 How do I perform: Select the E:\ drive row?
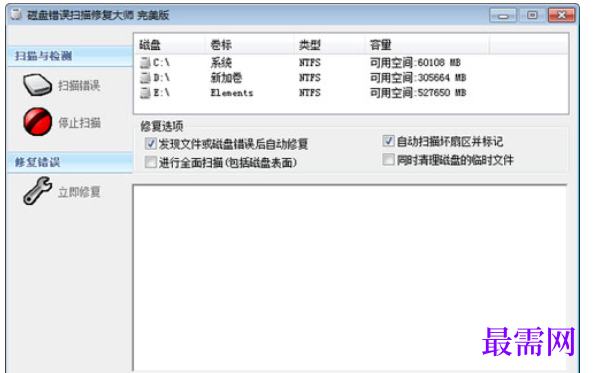click(351, 93)
